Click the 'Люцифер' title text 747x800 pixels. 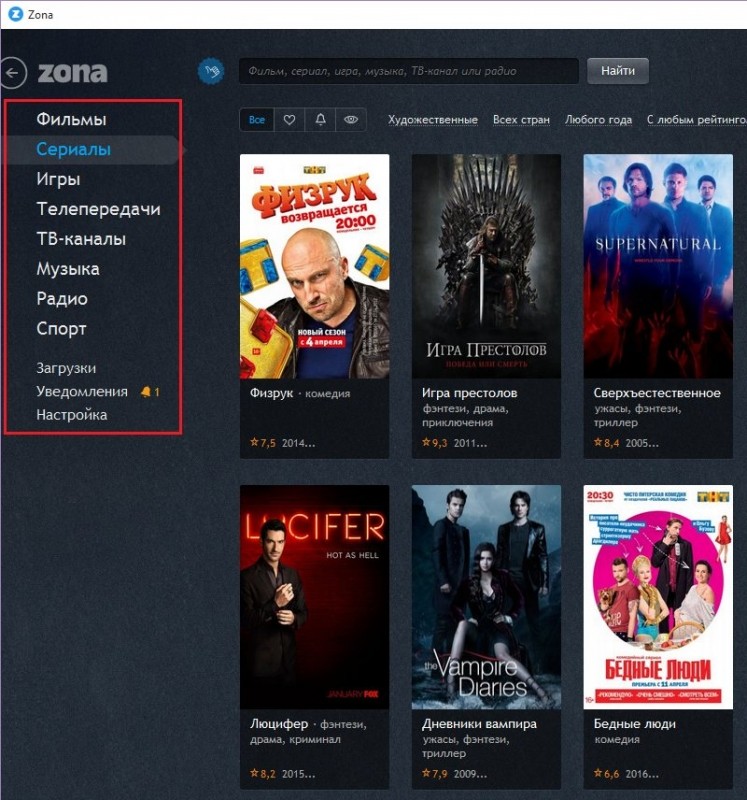click(279, 724)
